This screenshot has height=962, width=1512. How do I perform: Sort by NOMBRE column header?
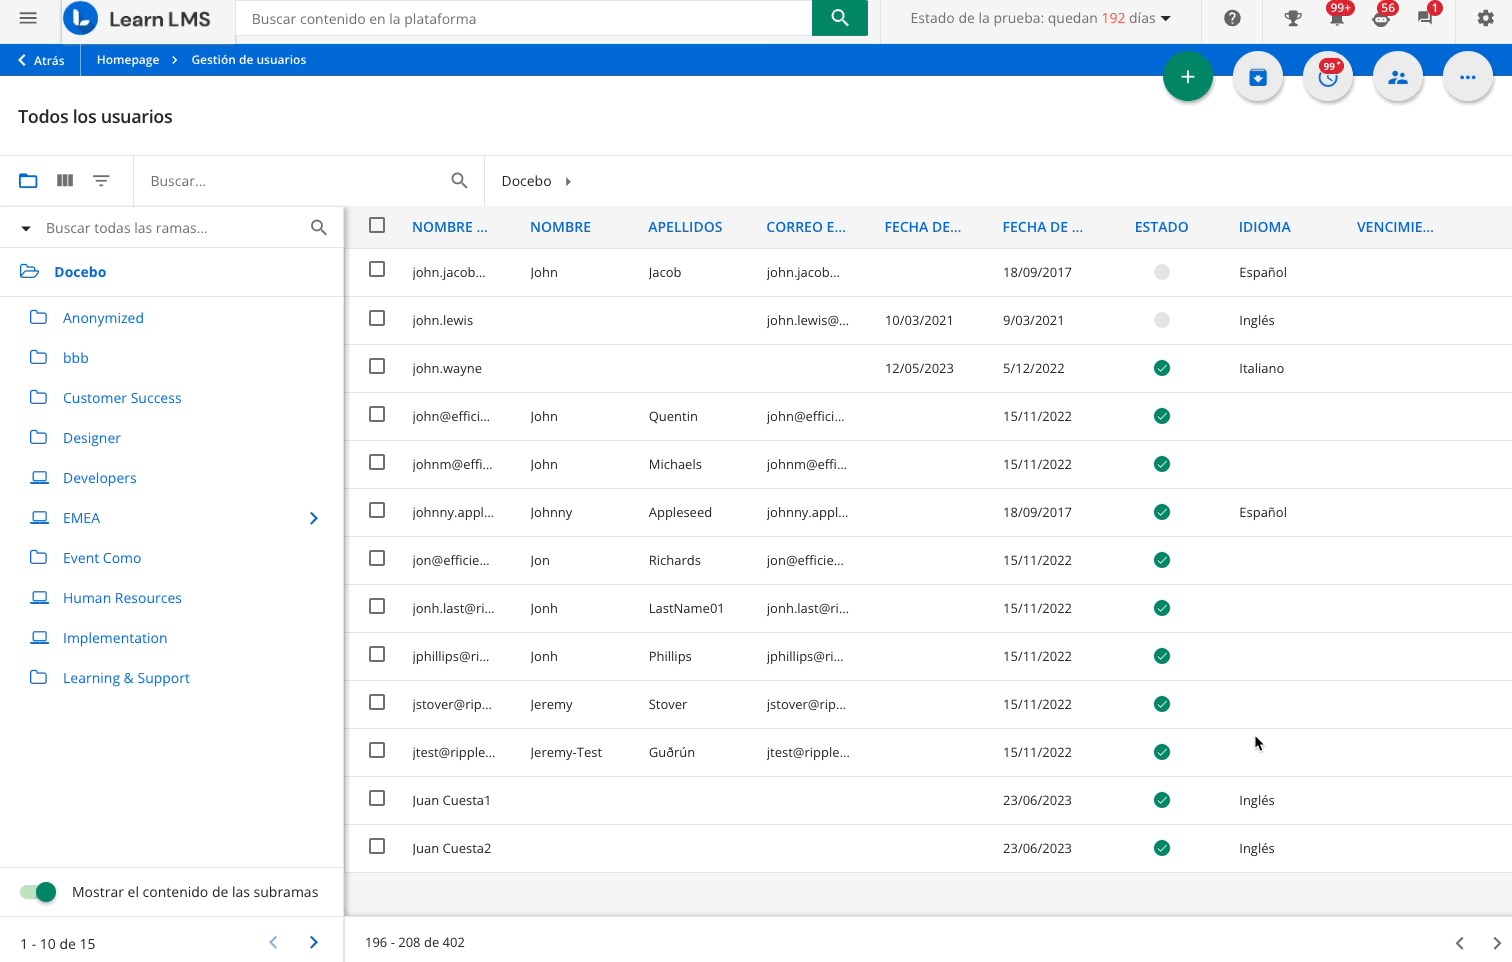[x=560, y=227]
